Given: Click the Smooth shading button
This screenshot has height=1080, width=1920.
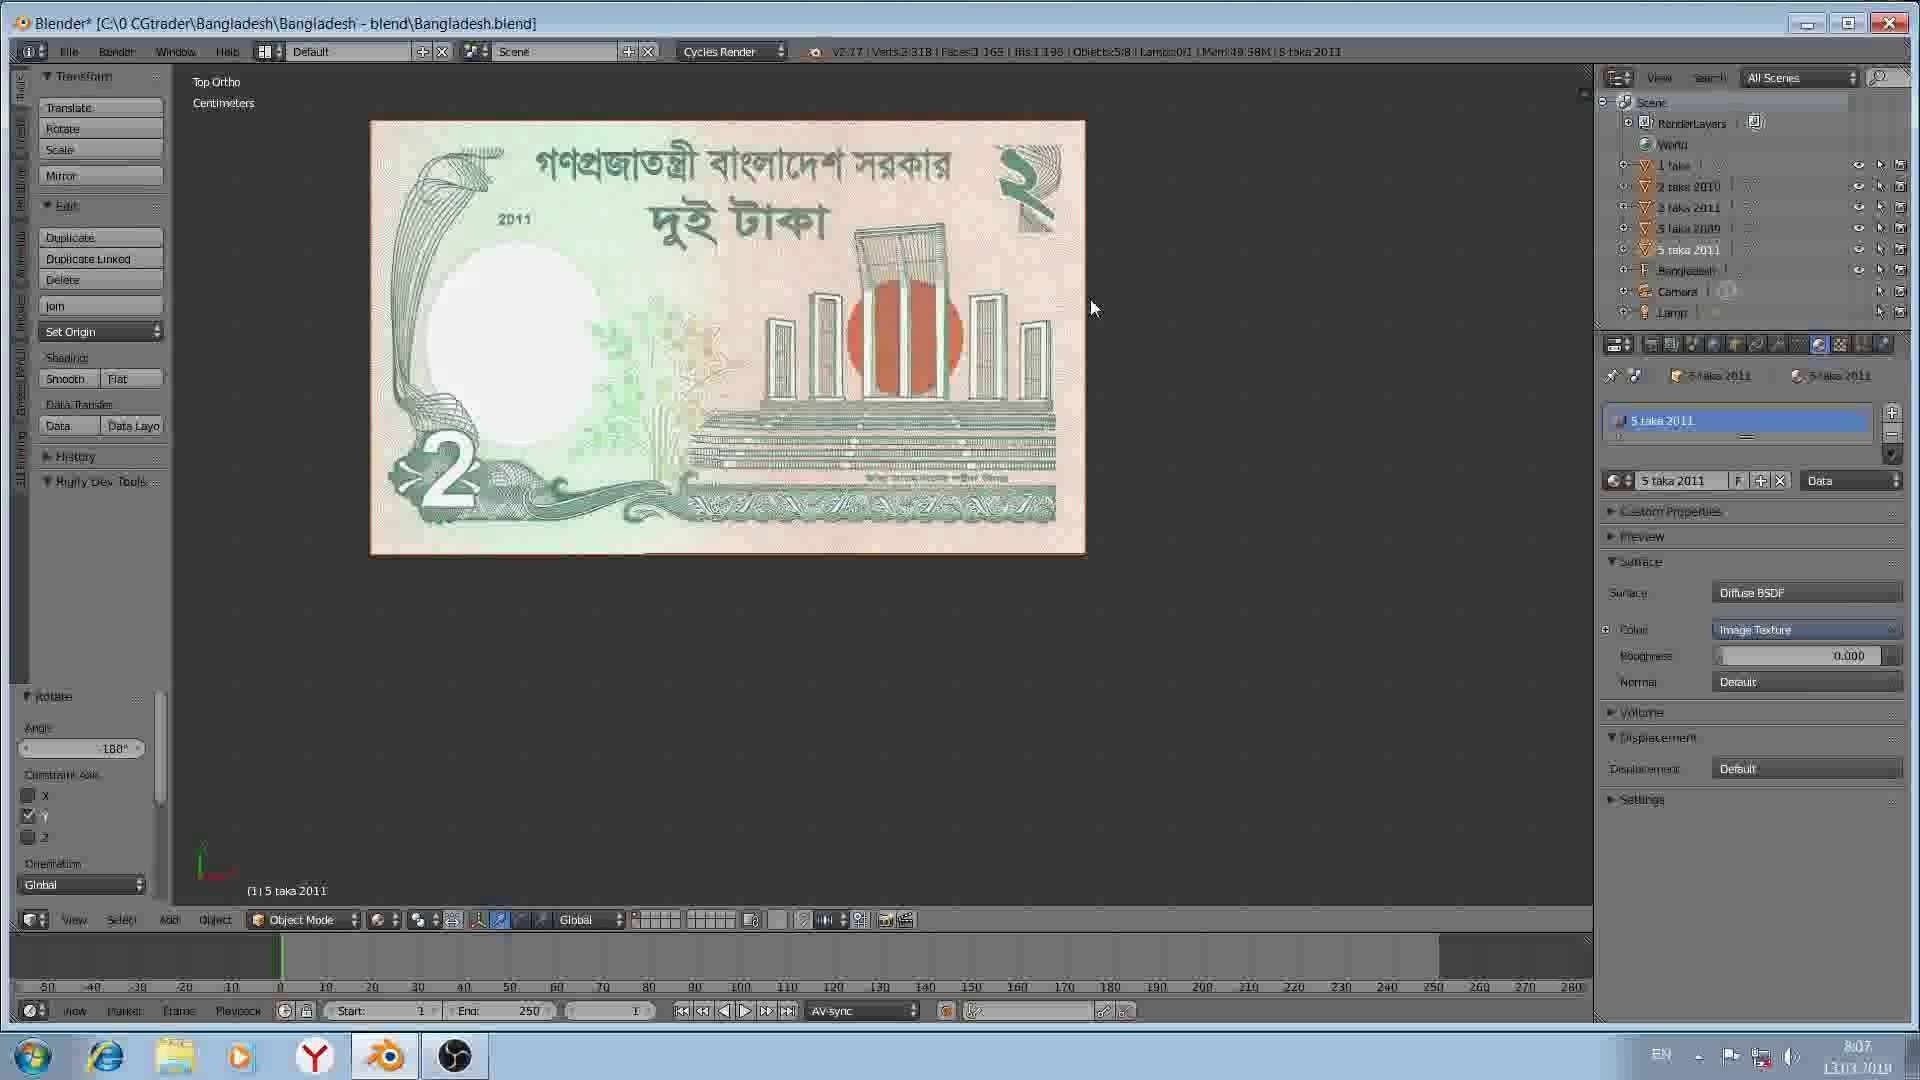Looking at the screenshot, I should (x=68, y=379).
